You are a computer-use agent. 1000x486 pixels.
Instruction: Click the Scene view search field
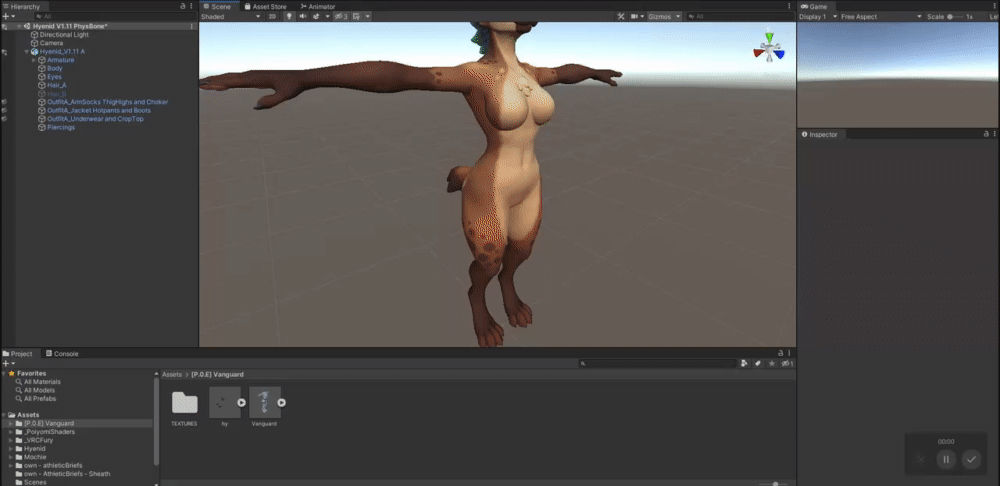[x=739, y=17]
